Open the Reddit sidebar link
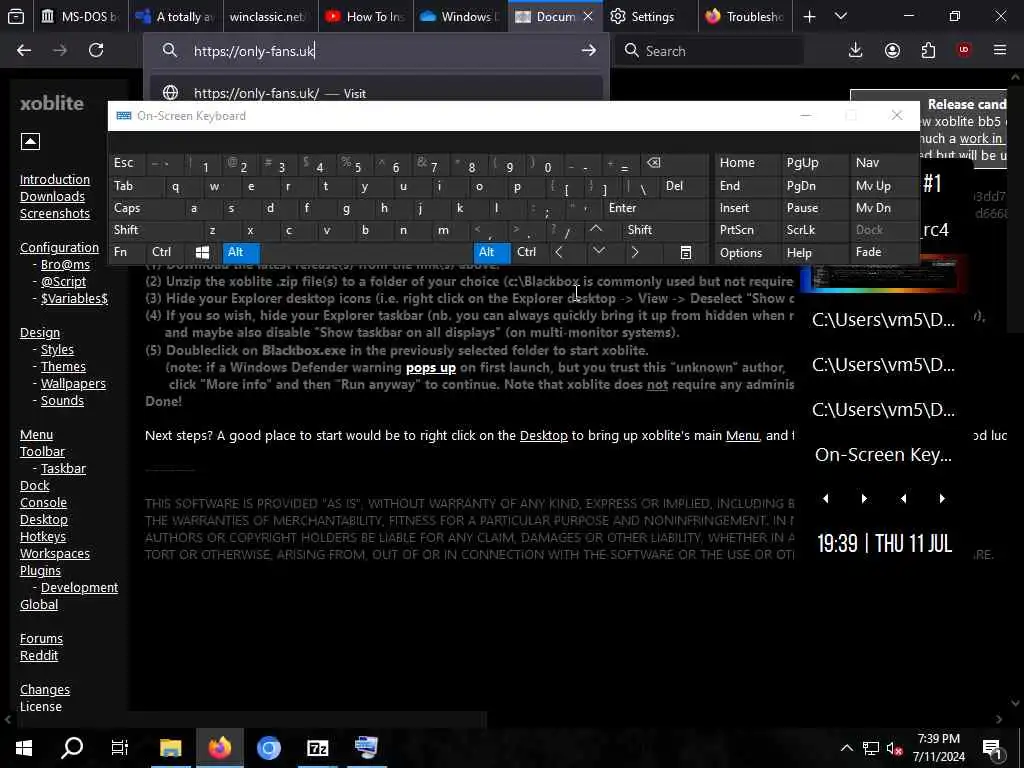Viewport: 1024px width, 768px height. [39, 655]
